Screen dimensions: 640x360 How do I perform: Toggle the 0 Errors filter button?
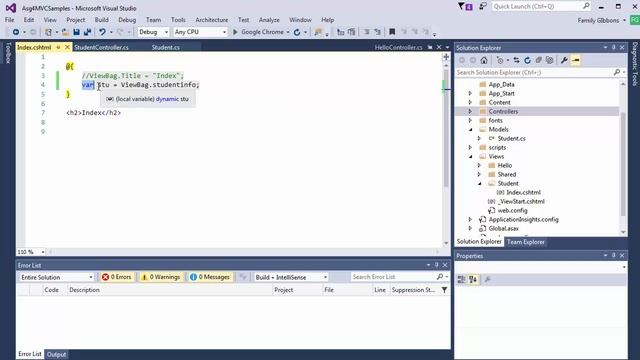click(x=117, y=277)
